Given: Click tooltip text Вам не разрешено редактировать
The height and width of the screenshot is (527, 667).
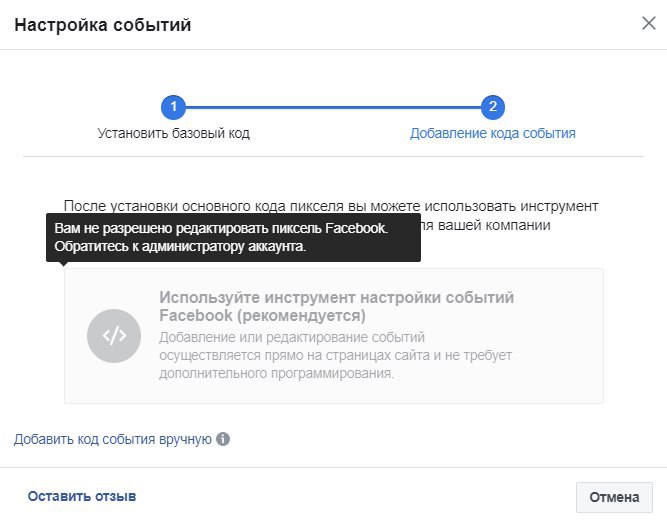Looking at the screenshot, I should click(221, 237).
